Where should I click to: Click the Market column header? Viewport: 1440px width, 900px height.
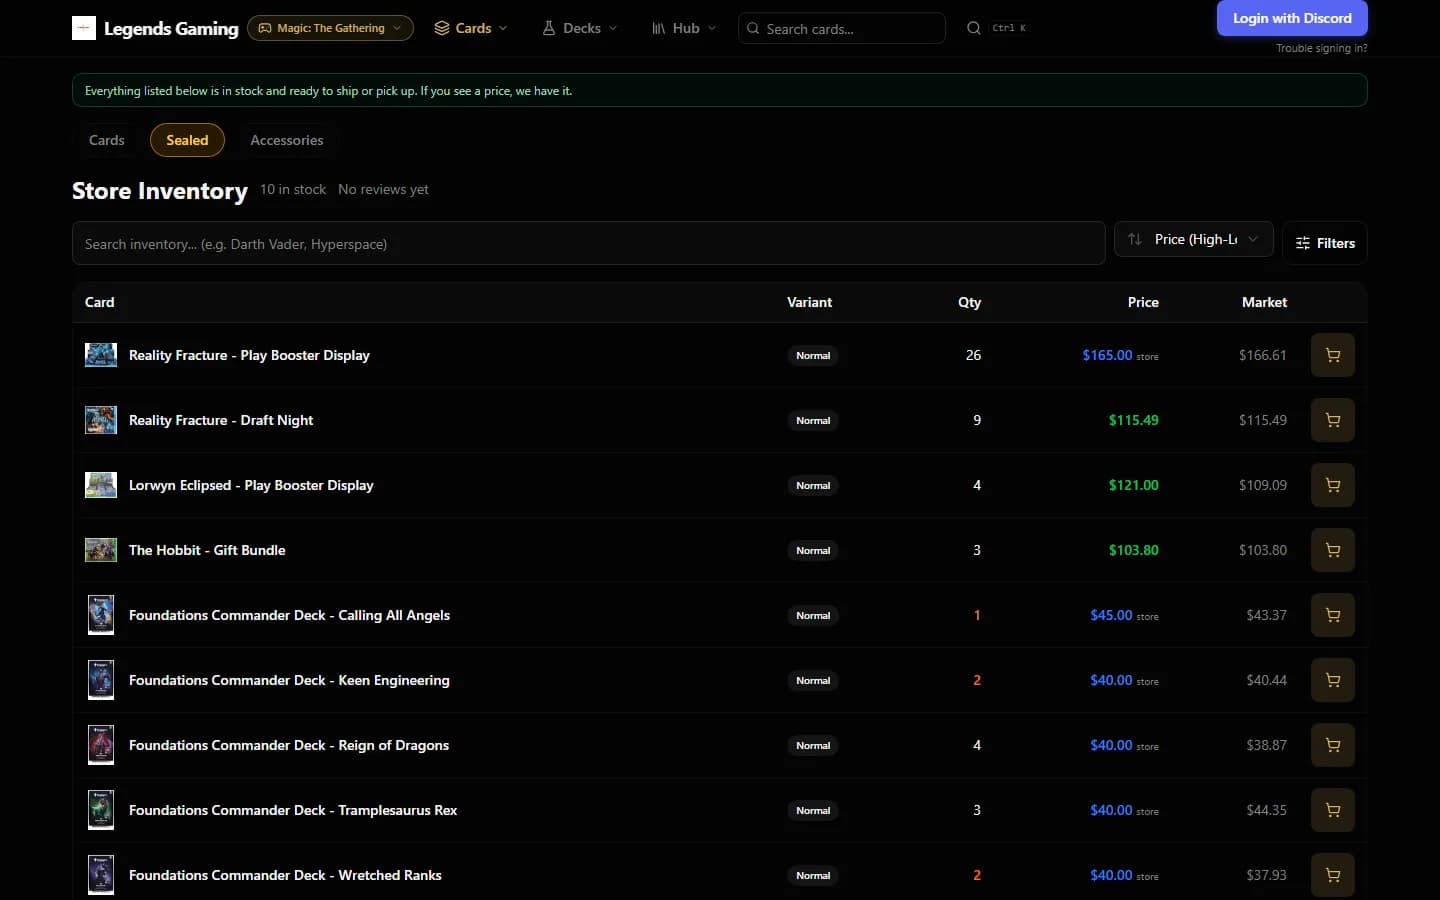pos(1264,302)
